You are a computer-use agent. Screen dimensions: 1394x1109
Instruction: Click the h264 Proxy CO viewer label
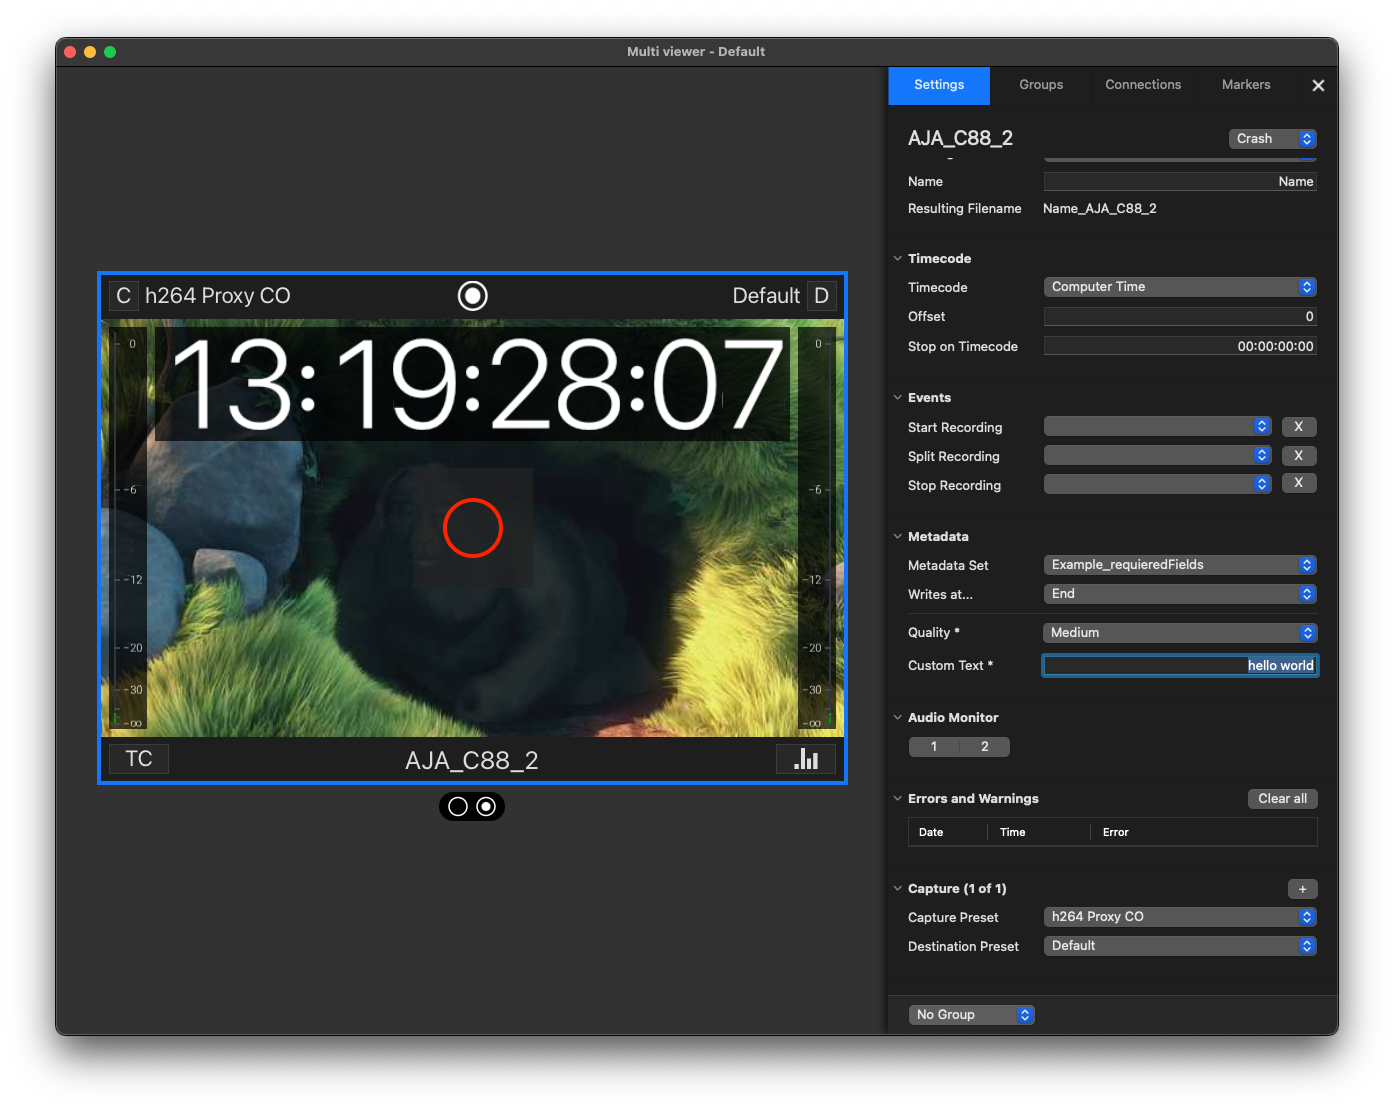(217, 296)
